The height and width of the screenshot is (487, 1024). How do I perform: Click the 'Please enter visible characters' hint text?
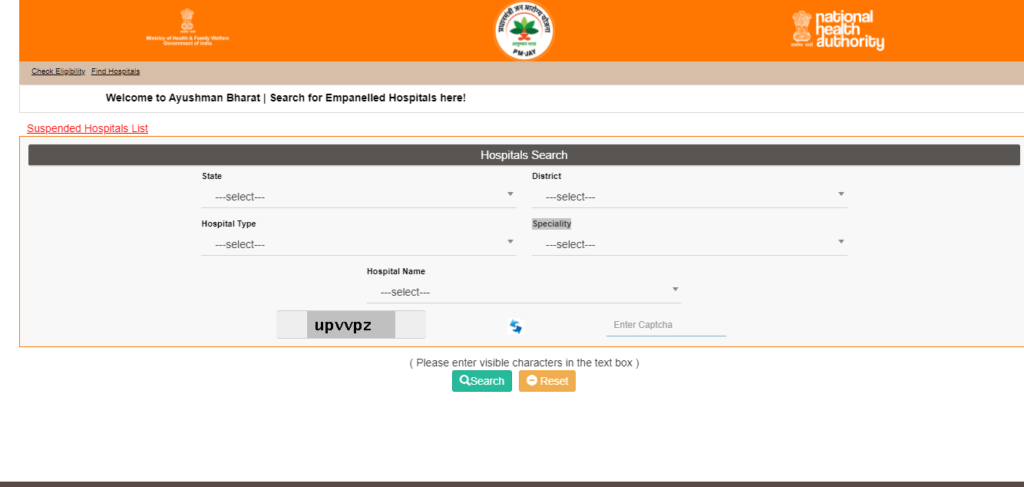524,362
